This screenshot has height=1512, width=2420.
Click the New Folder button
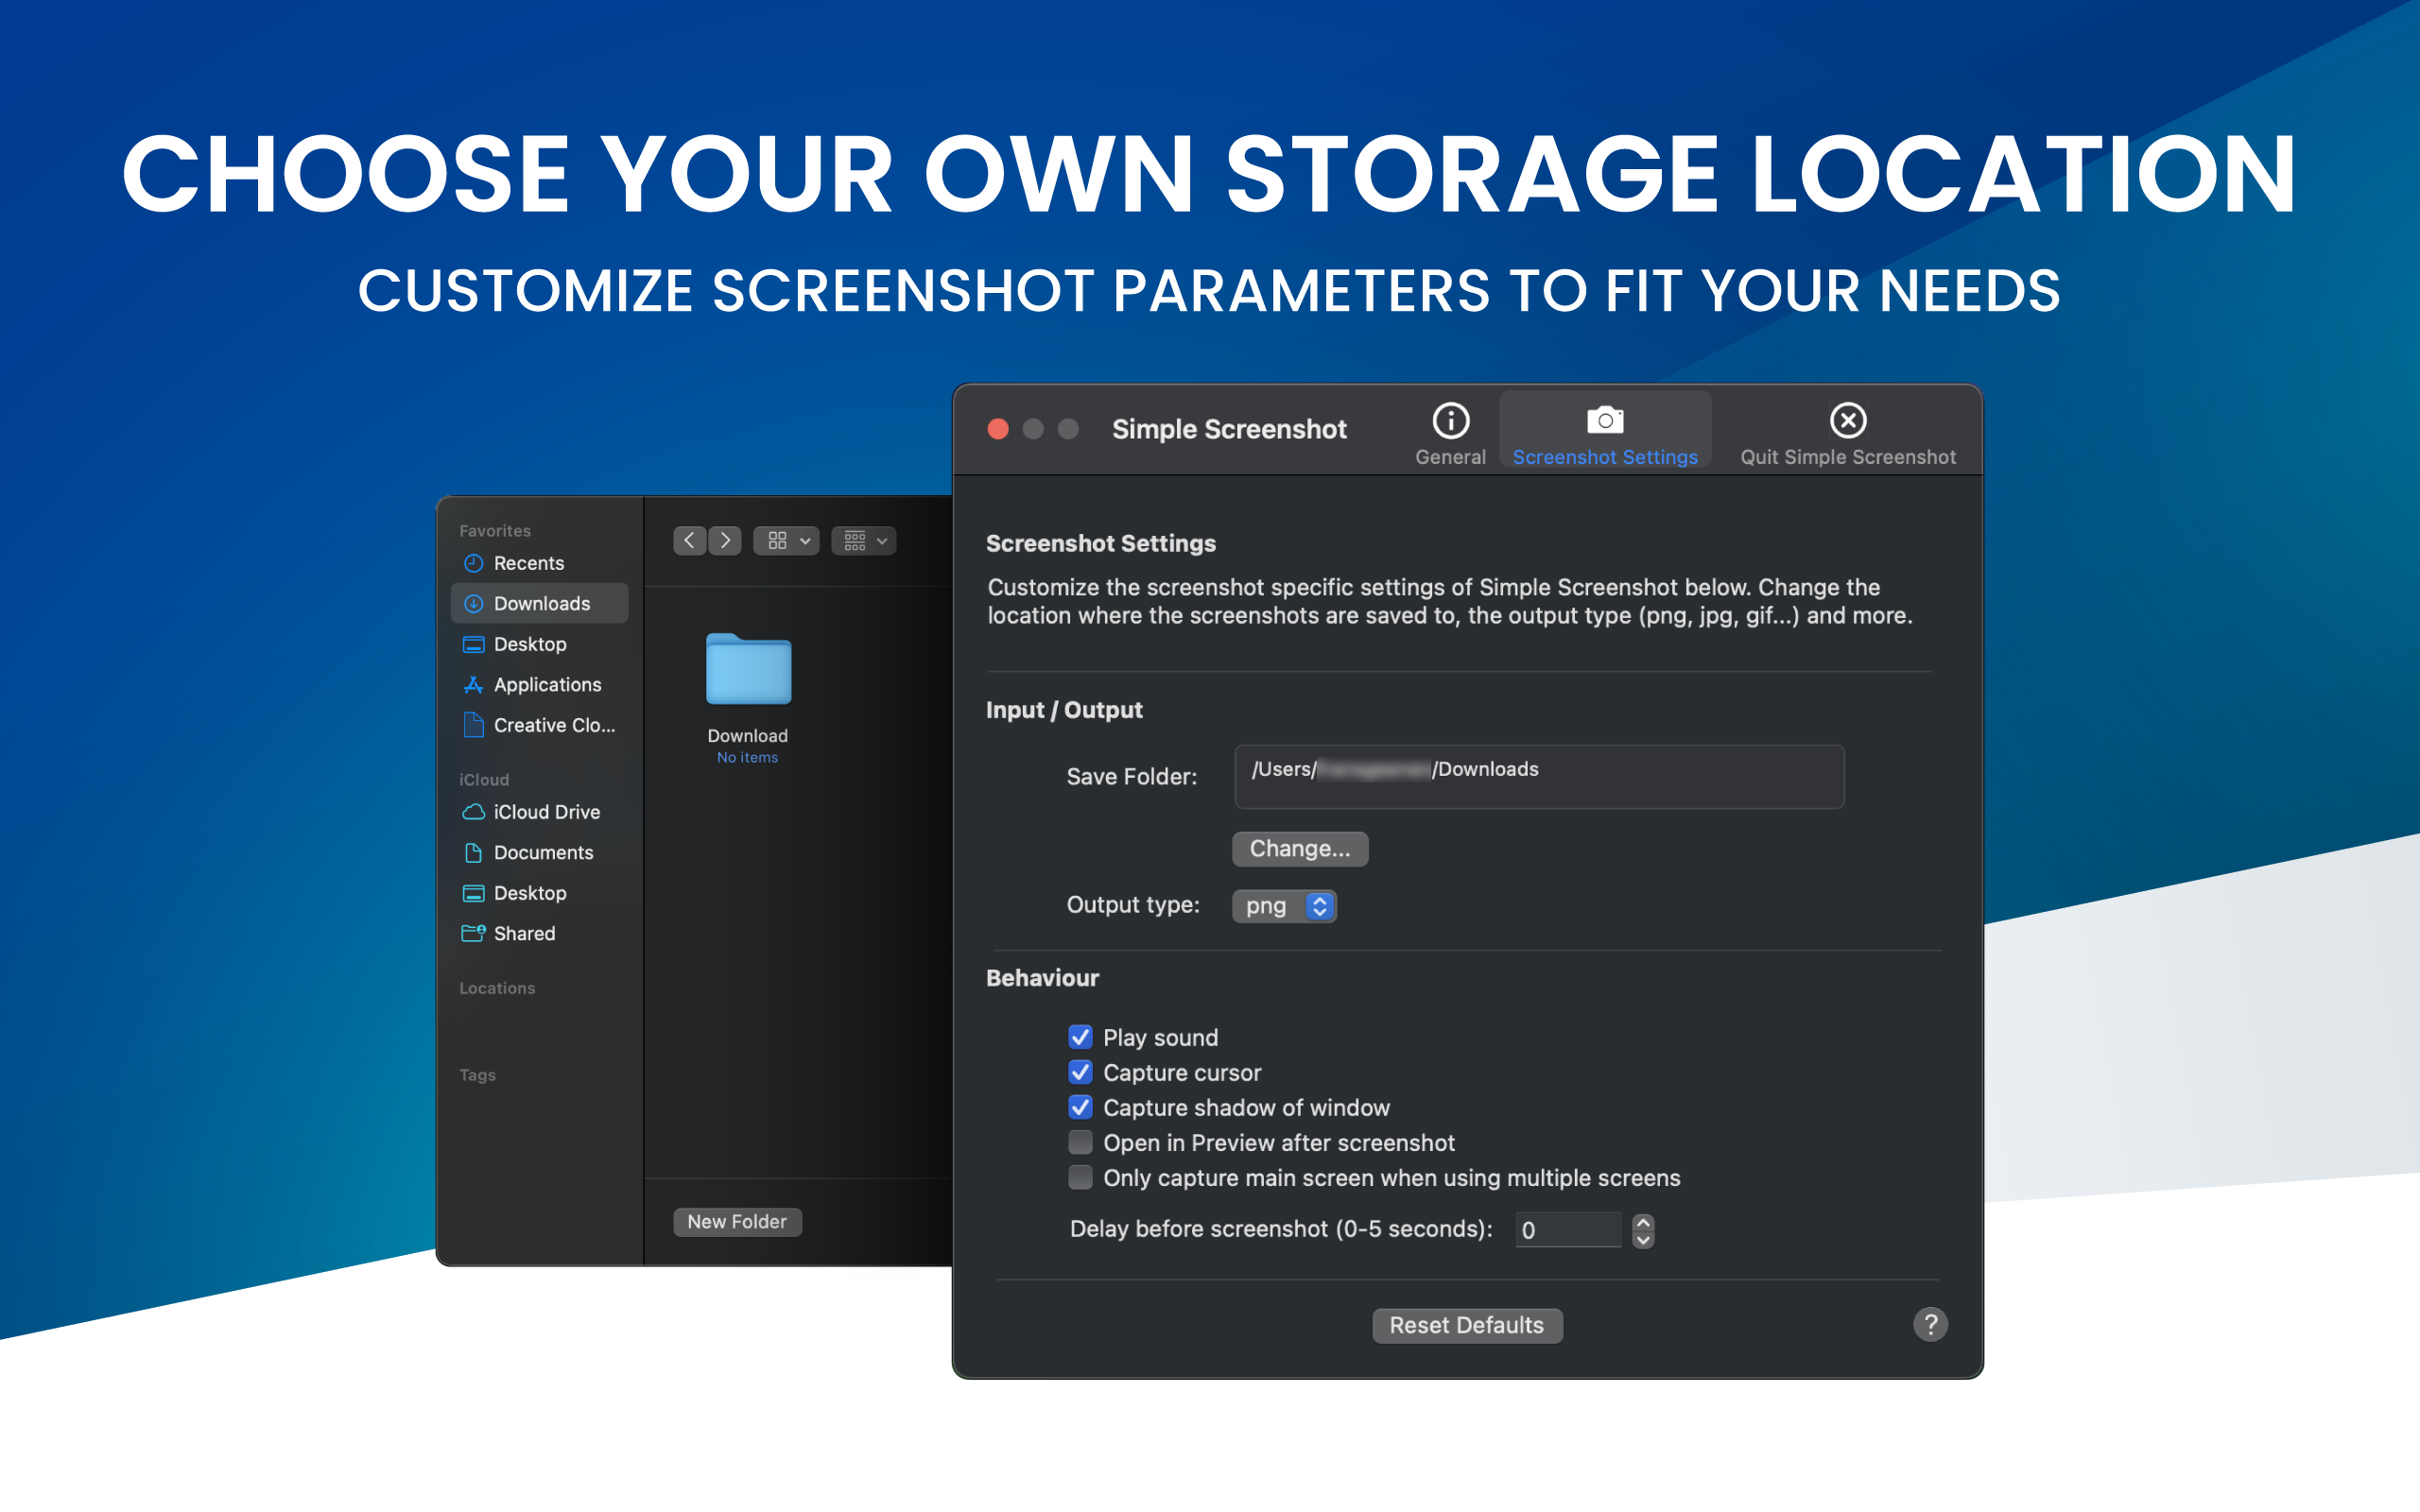click(738, 1222)
